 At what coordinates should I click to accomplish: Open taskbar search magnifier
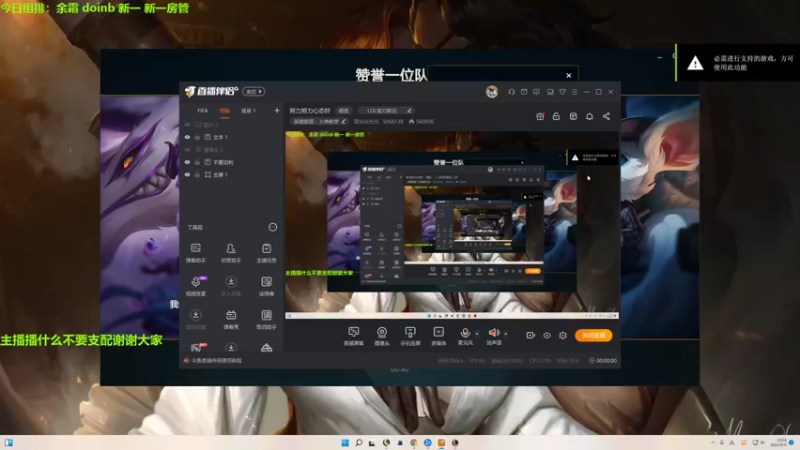[x=359, y=442]
